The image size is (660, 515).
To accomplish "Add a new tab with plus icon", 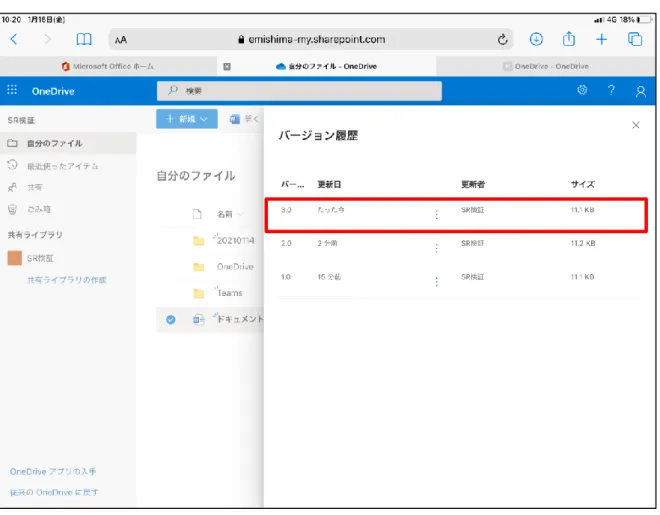I will (601, 40).
